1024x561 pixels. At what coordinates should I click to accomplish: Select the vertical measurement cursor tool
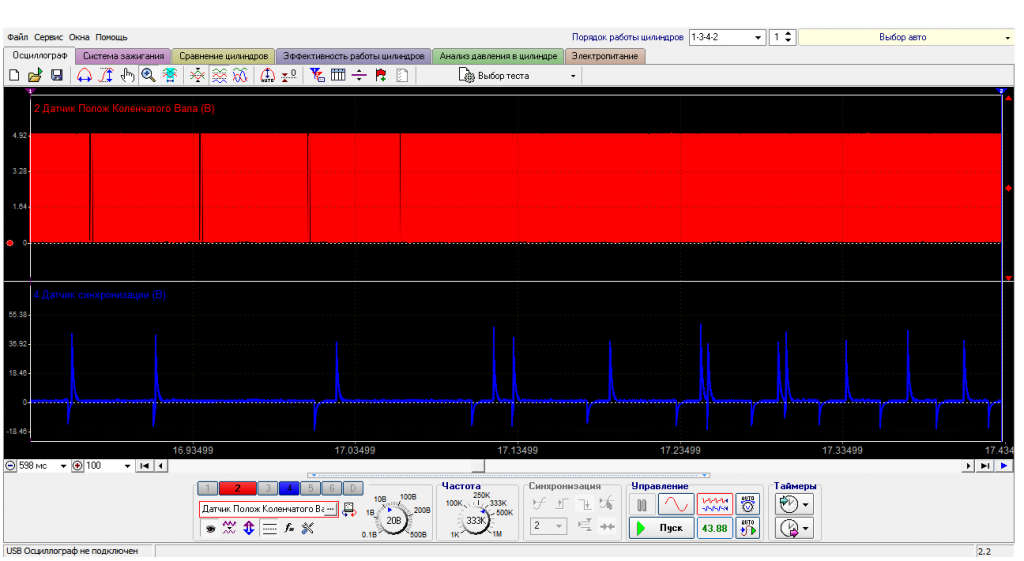pyautogui.click(x=106, y=76)
